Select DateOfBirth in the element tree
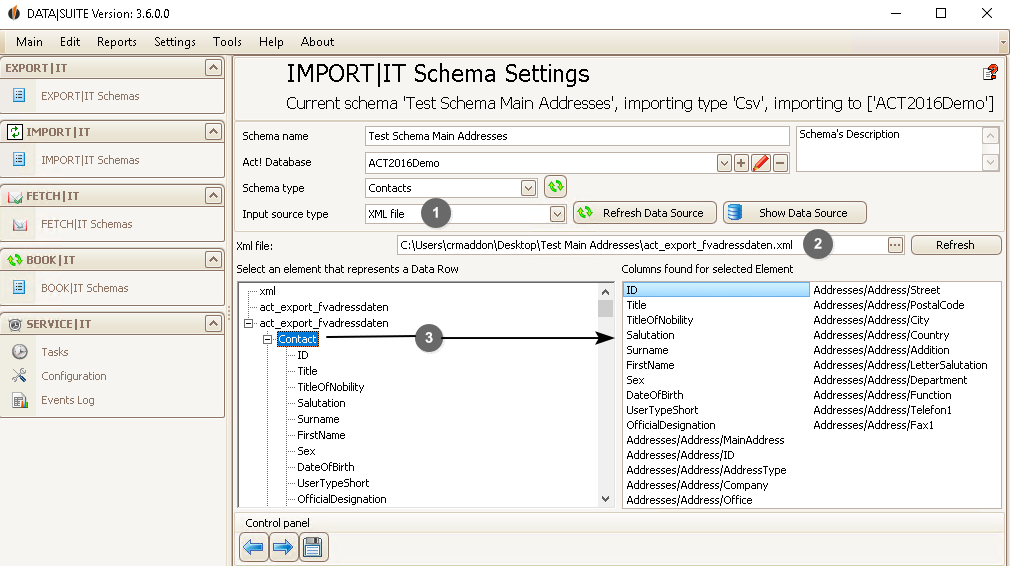This screenshot has height=566, width=1010. [325, 467]
